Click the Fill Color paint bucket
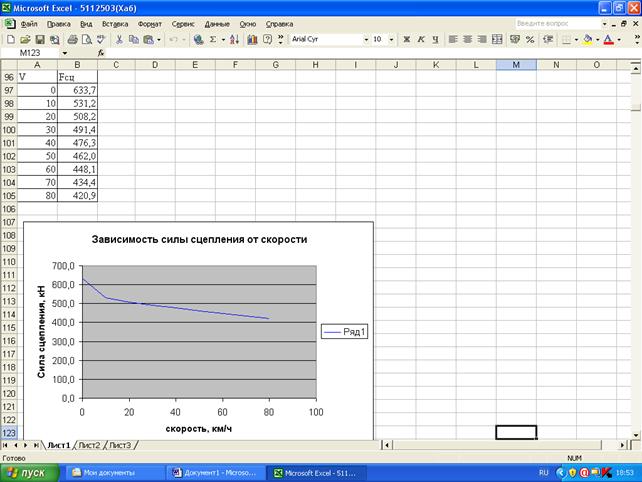Viewport: 642px width, 482px height. [587, 40]
